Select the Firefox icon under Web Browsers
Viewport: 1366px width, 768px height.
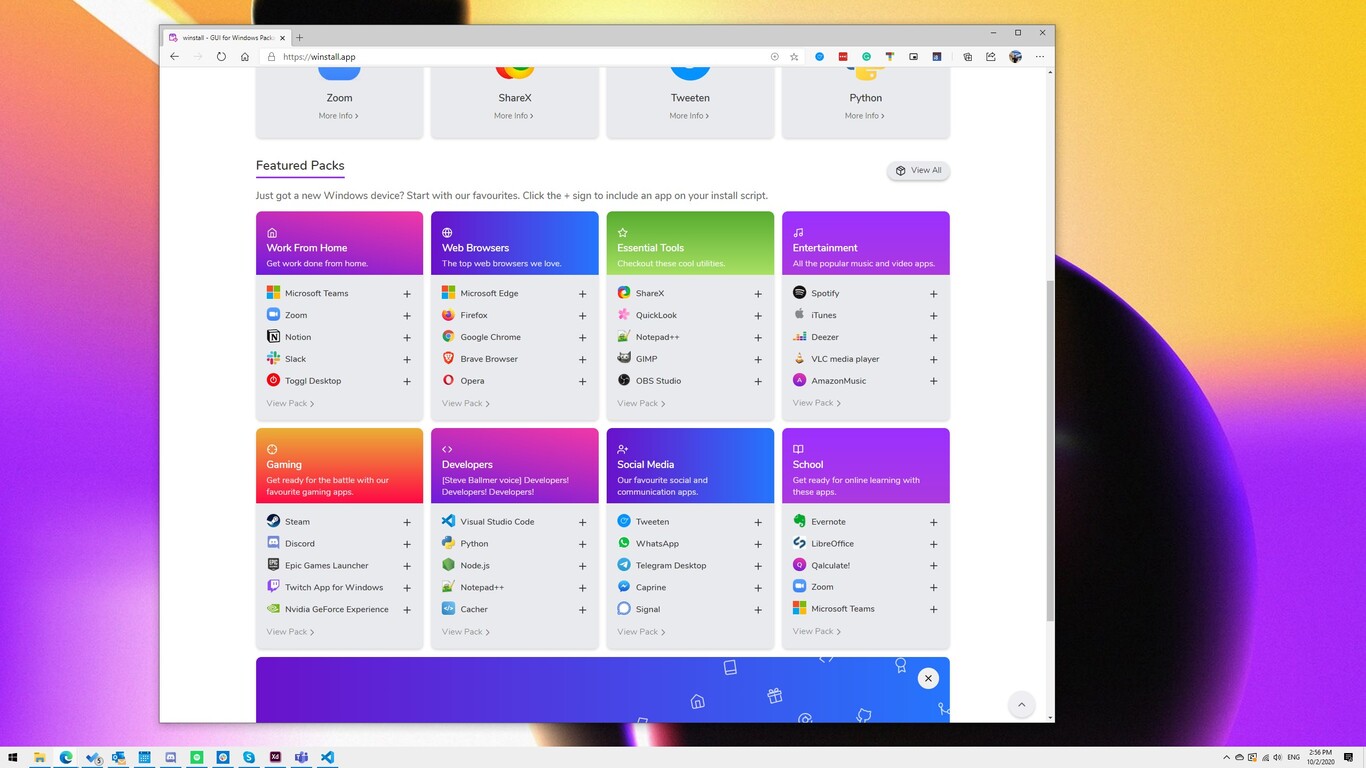tap(448, 315)
